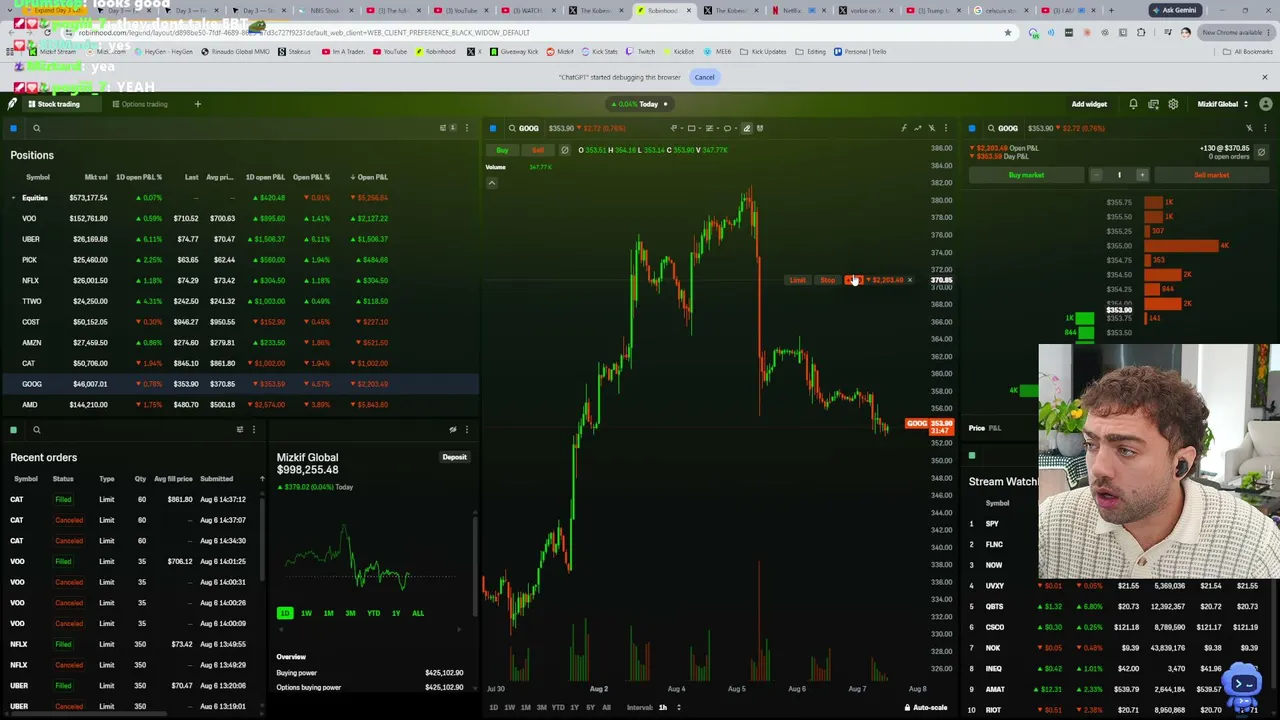Select the AMZN position row
Screen dimensions: 1280x720
point(240,343)
